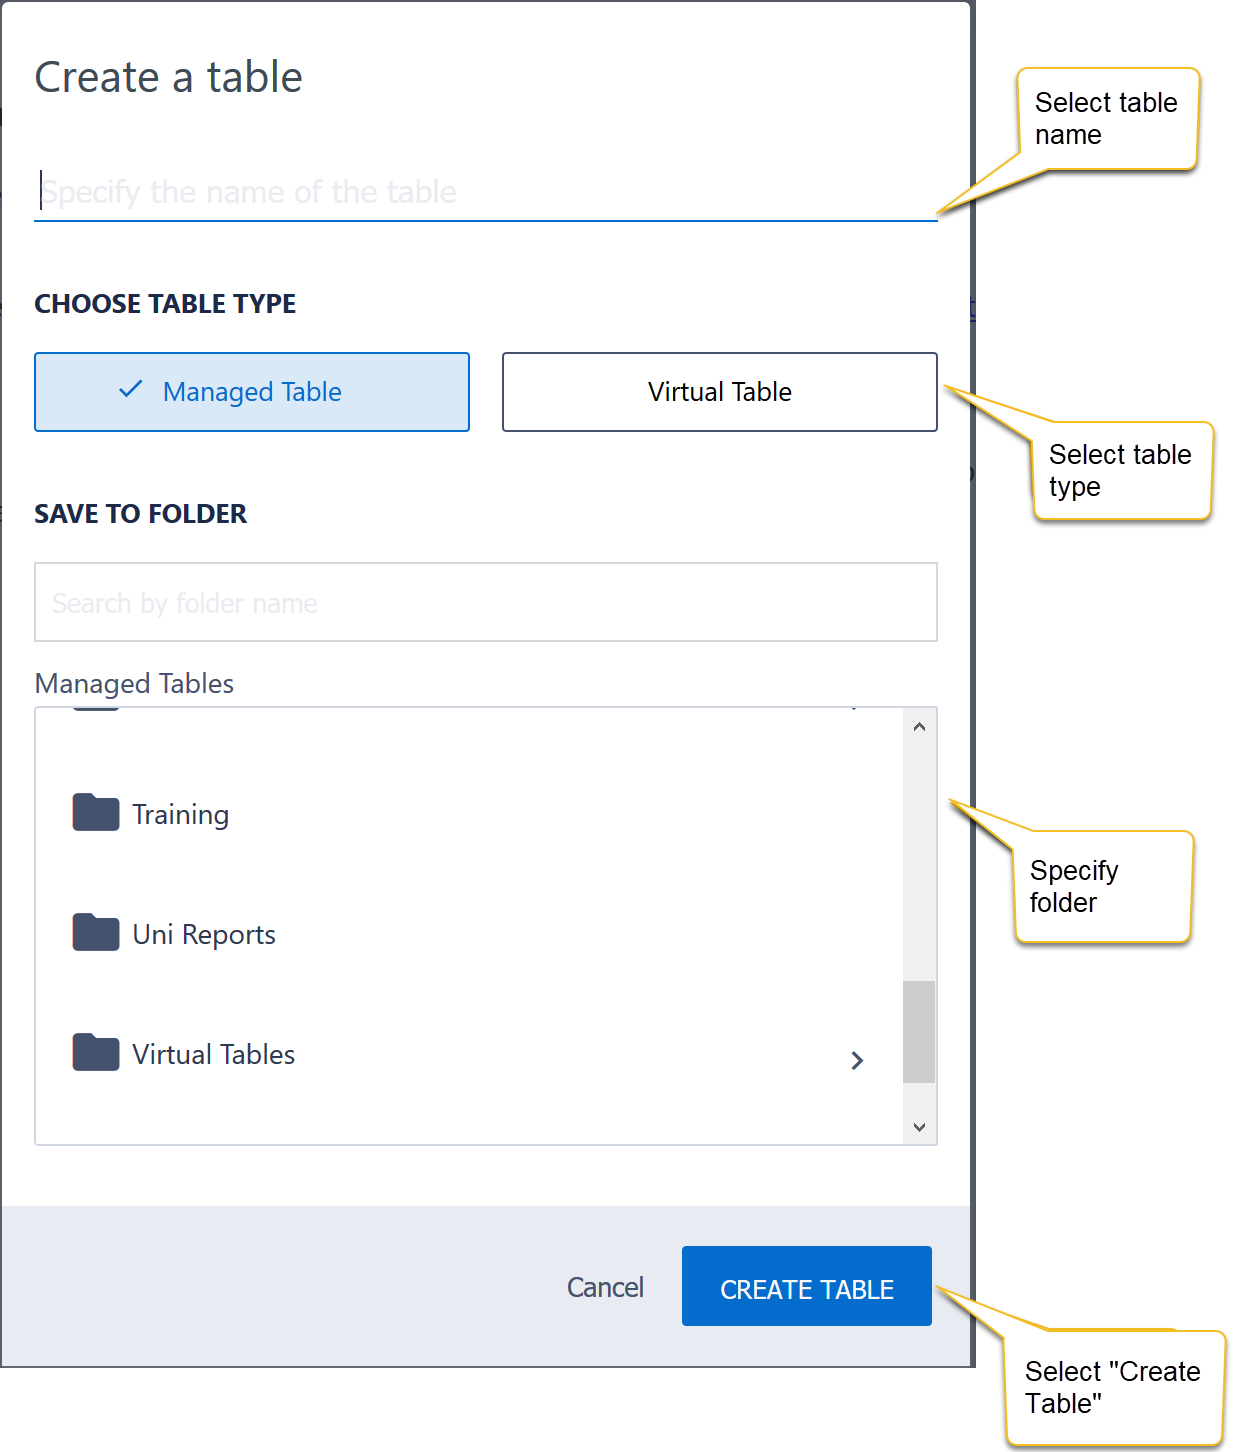Choose the Virtual Tables folder label

(x=214, y=1055)
